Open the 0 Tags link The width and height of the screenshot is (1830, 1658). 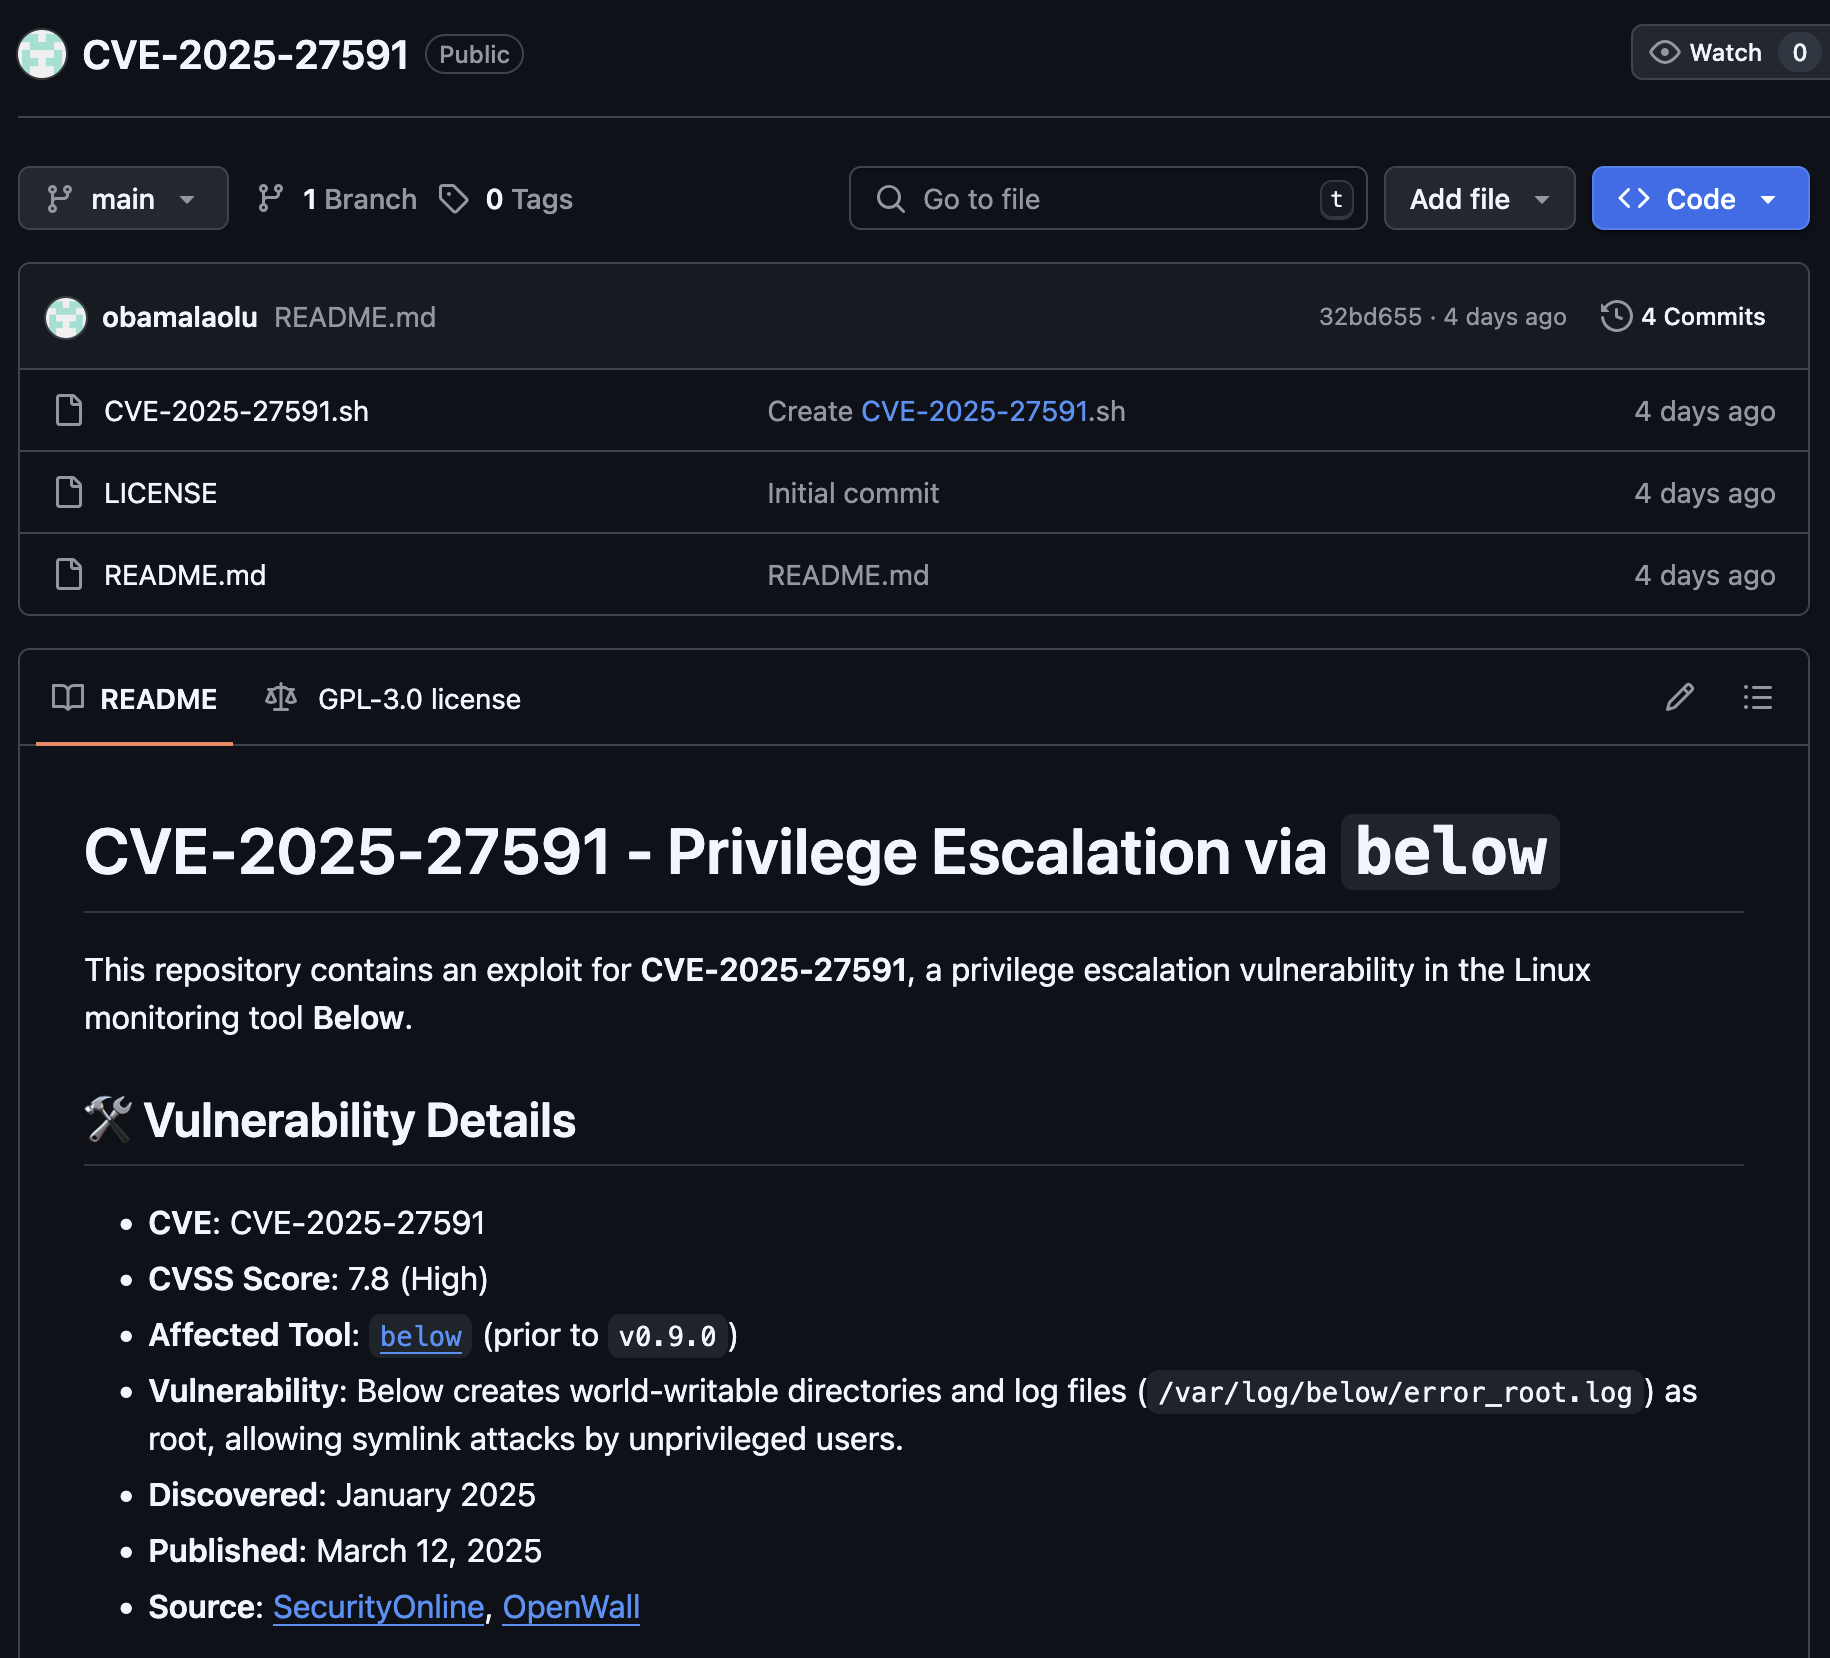(x=506, y=199)
